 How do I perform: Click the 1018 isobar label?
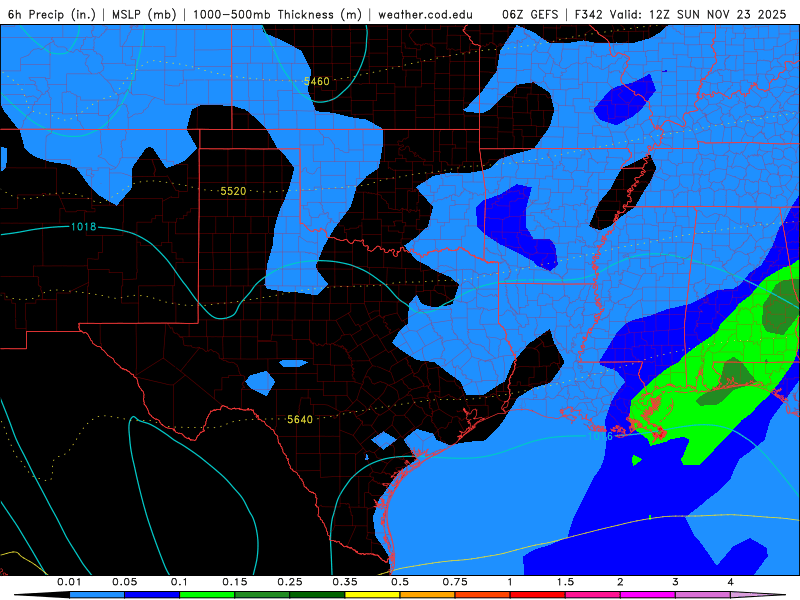[x=83, y=227]
